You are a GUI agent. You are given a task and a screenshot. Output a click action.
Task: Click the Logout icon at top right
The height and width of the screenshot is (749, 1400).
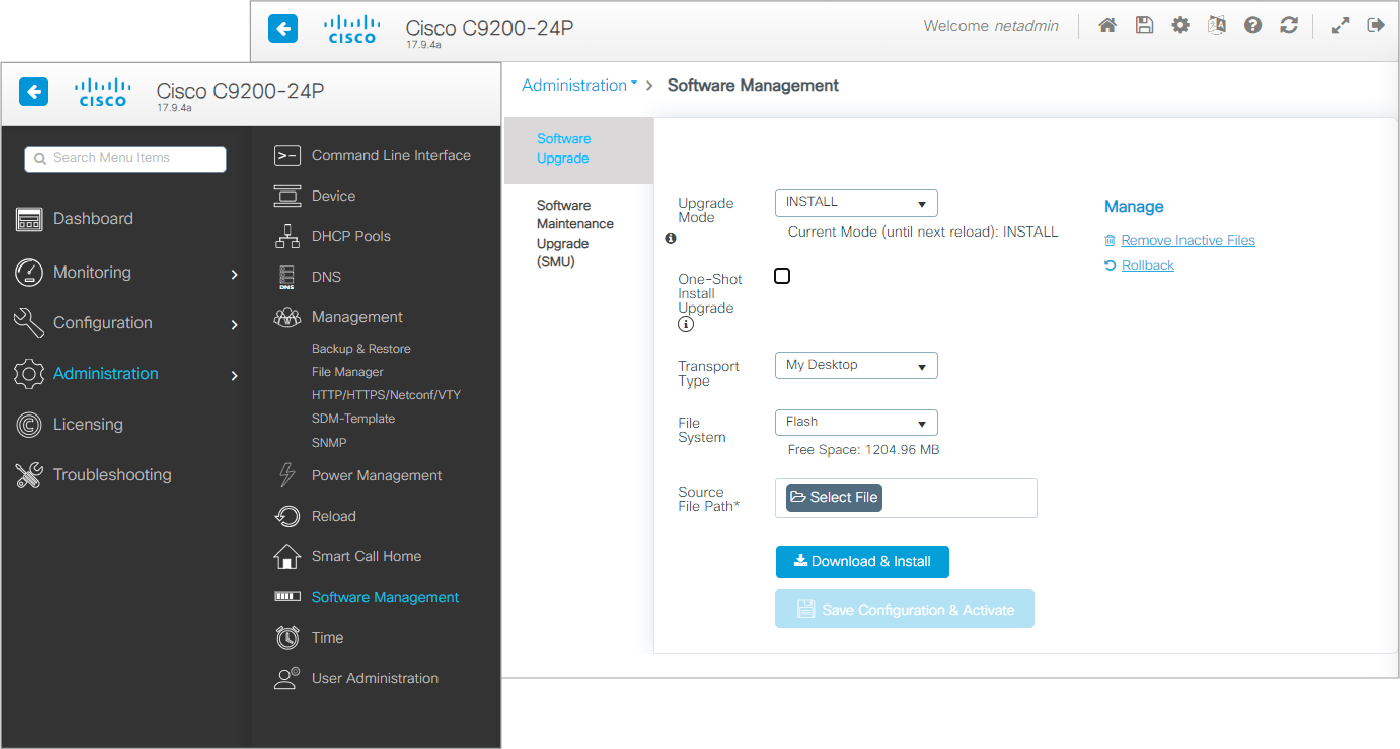coord(1376,26)
